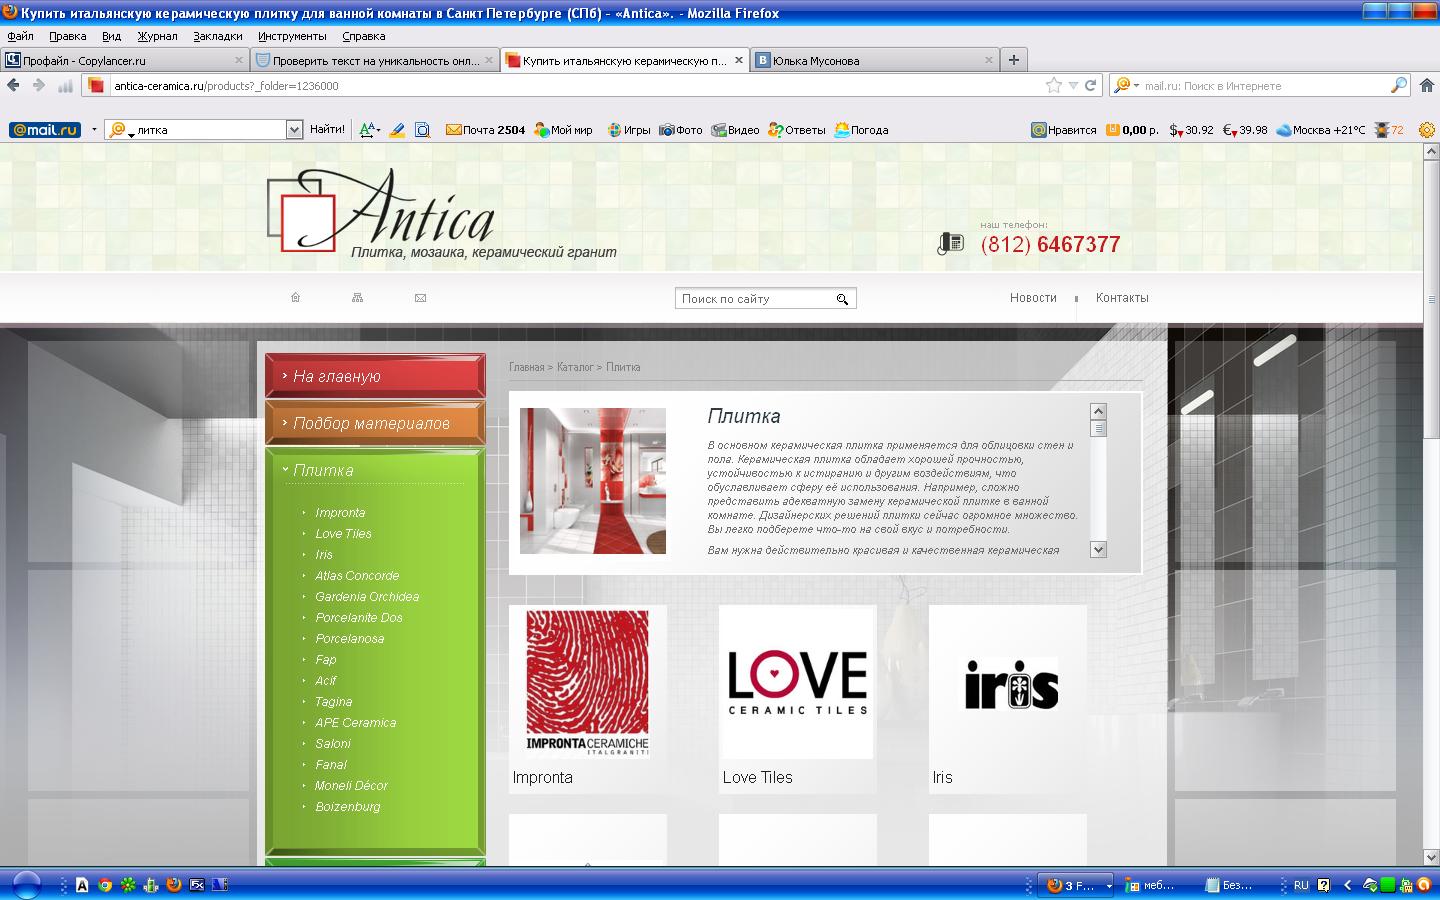Open mail.ru toolbar settings gear

[1427, 130]
